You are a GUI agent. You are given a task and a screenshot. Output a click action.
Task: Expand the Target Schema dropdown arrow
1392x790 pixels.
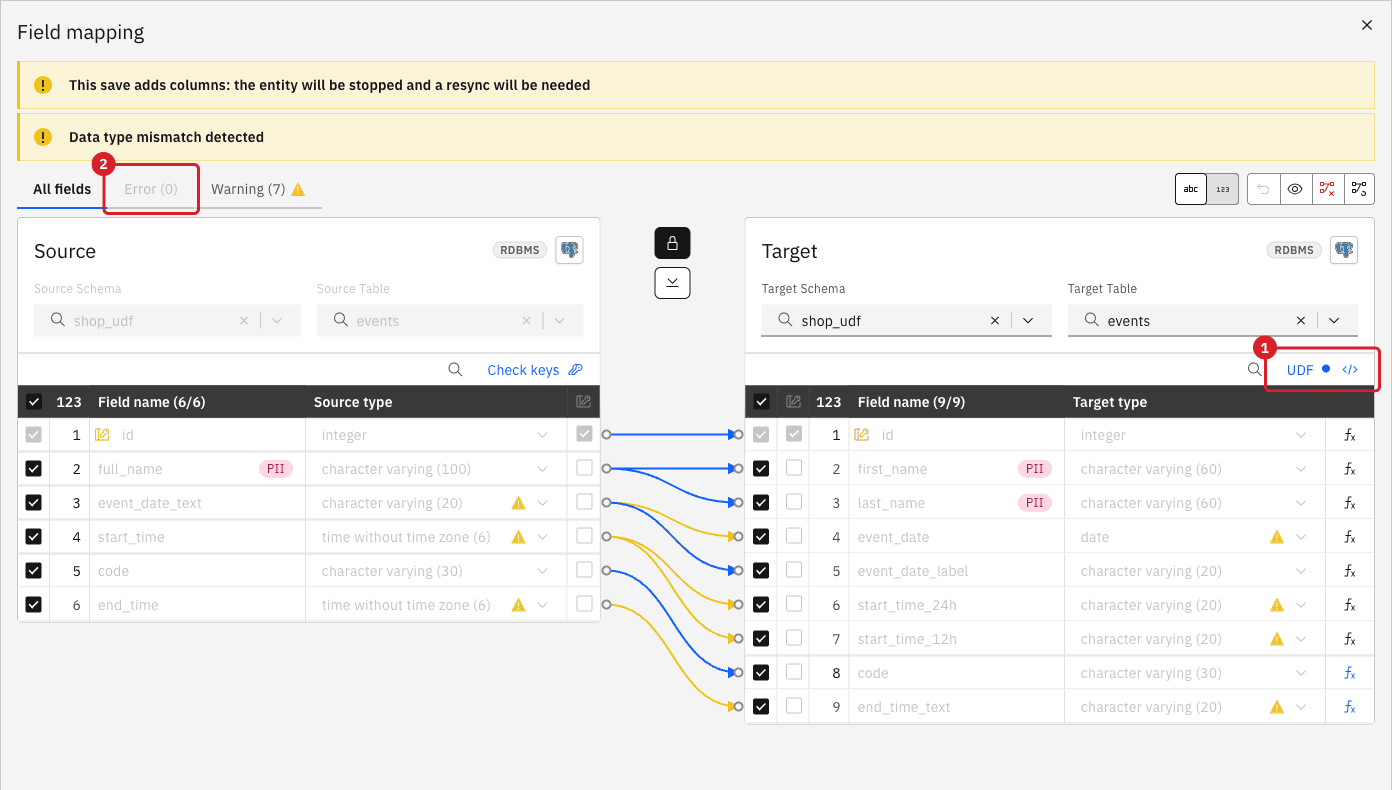1029,321
